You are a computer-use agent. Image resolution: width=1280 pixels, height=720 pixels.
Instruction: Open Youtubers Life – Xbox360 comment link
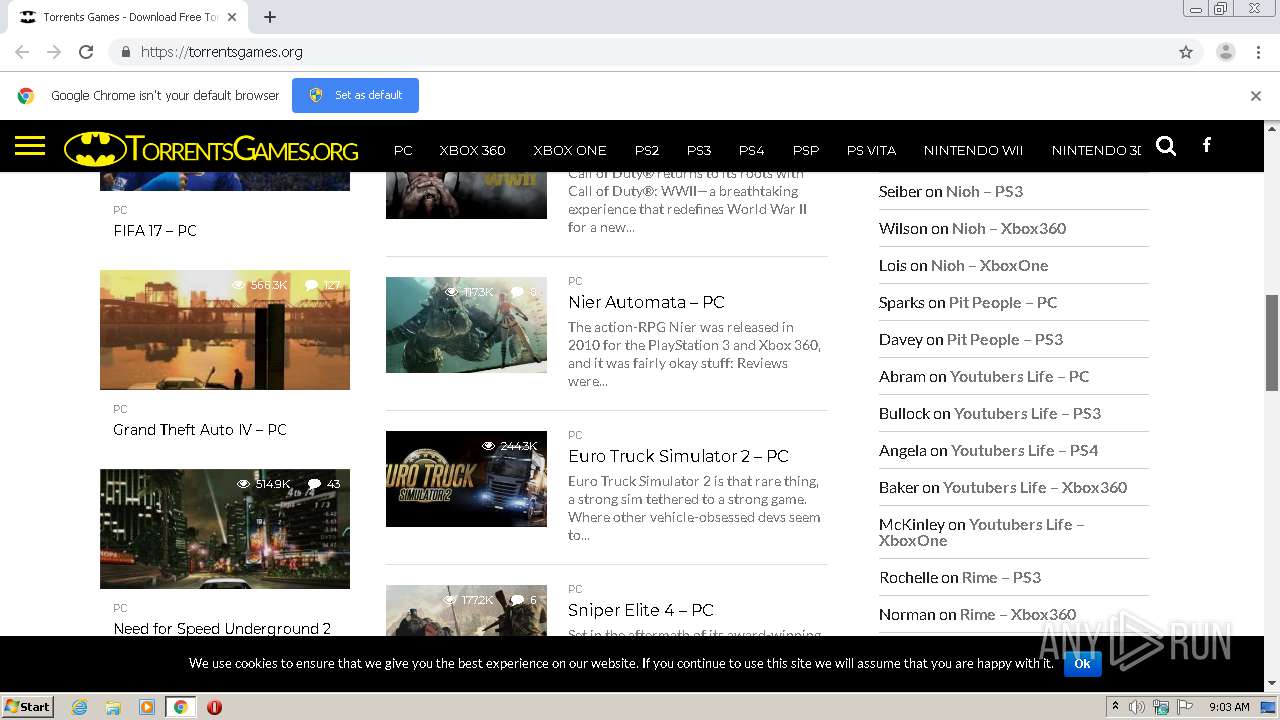tap(1035, 487)
